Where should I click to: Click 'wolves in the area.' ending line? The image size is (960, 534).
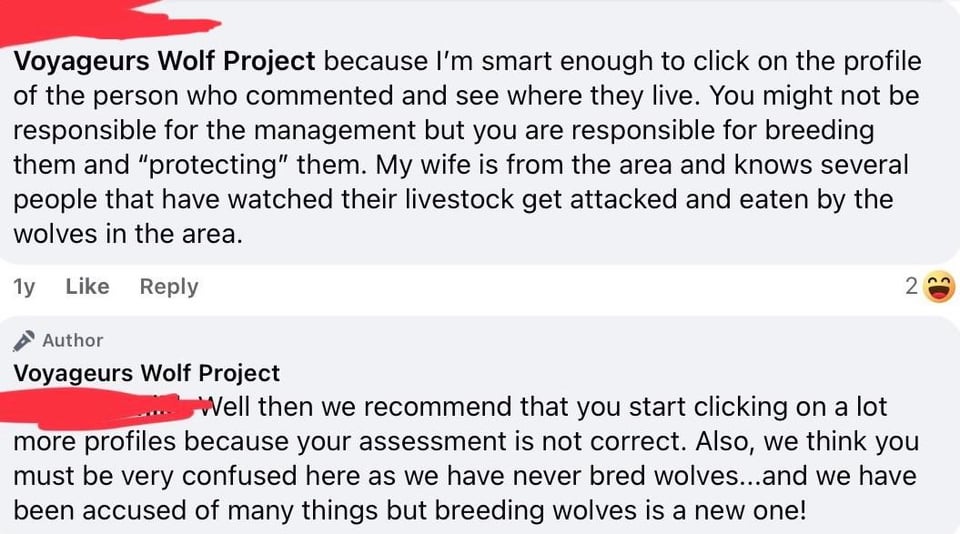coord(129,234)
